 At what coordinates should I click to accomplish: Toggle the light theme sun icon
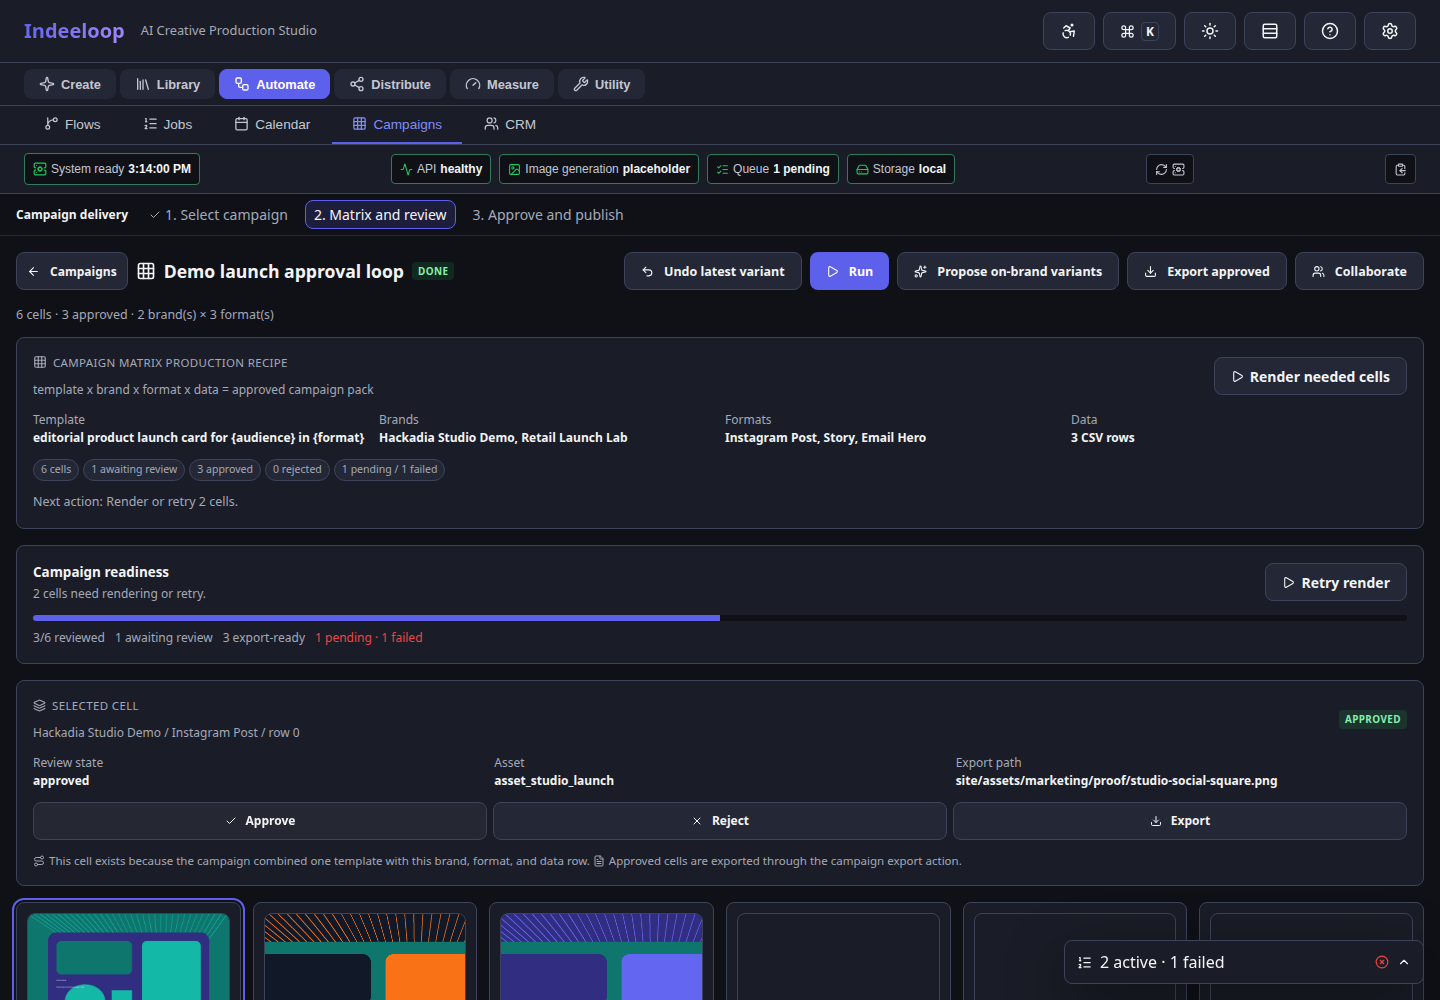click(1210, 31)
